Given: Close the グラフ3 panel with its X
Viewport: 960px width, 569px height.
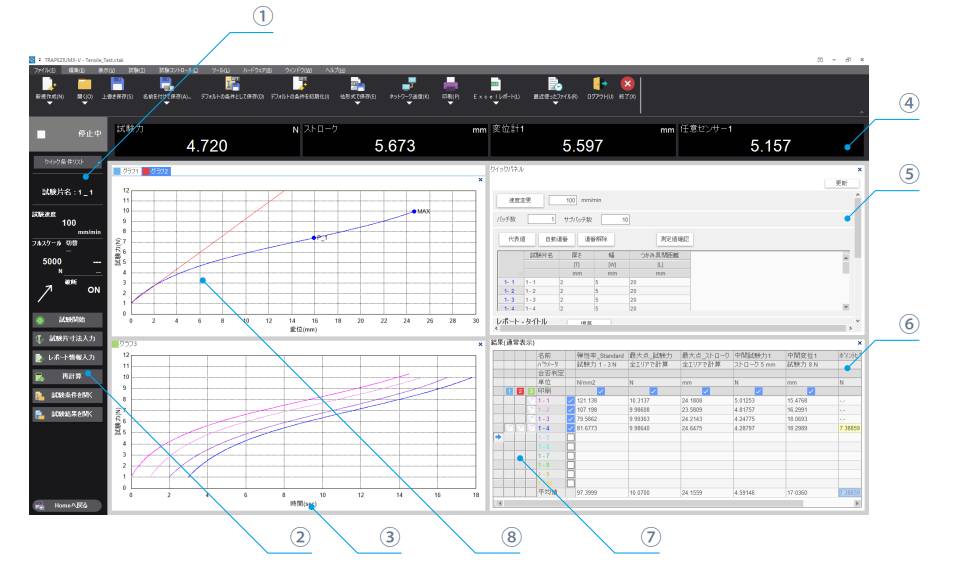Looking at the screenshot, I should 480,344.
